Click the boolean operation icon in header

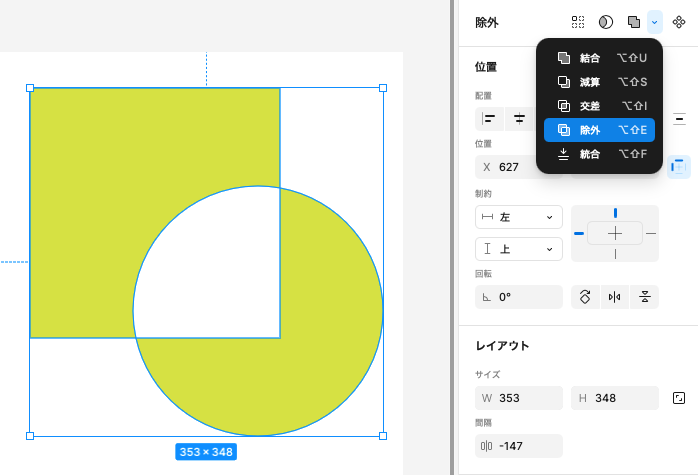click(x=633, y=22)
